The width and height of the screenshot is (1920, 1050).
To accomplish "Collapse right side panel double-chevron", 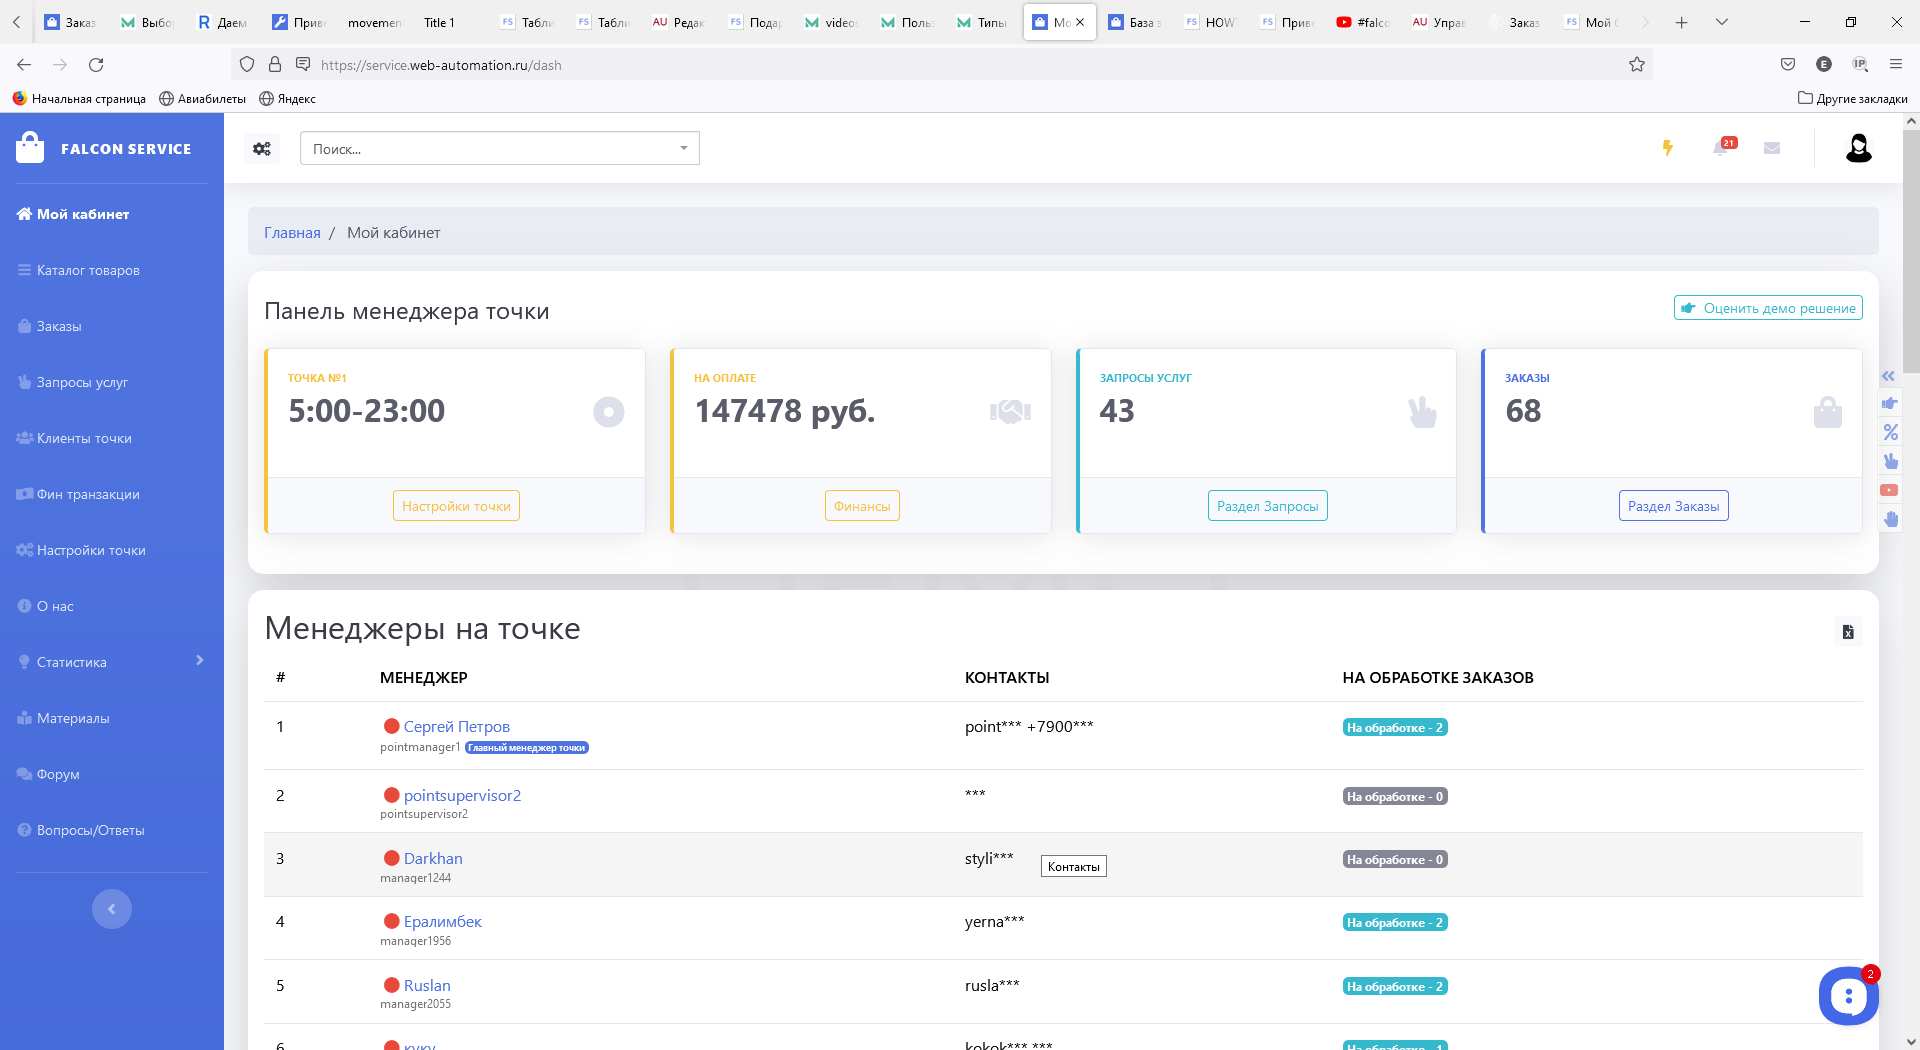I will pos(1888,376).
